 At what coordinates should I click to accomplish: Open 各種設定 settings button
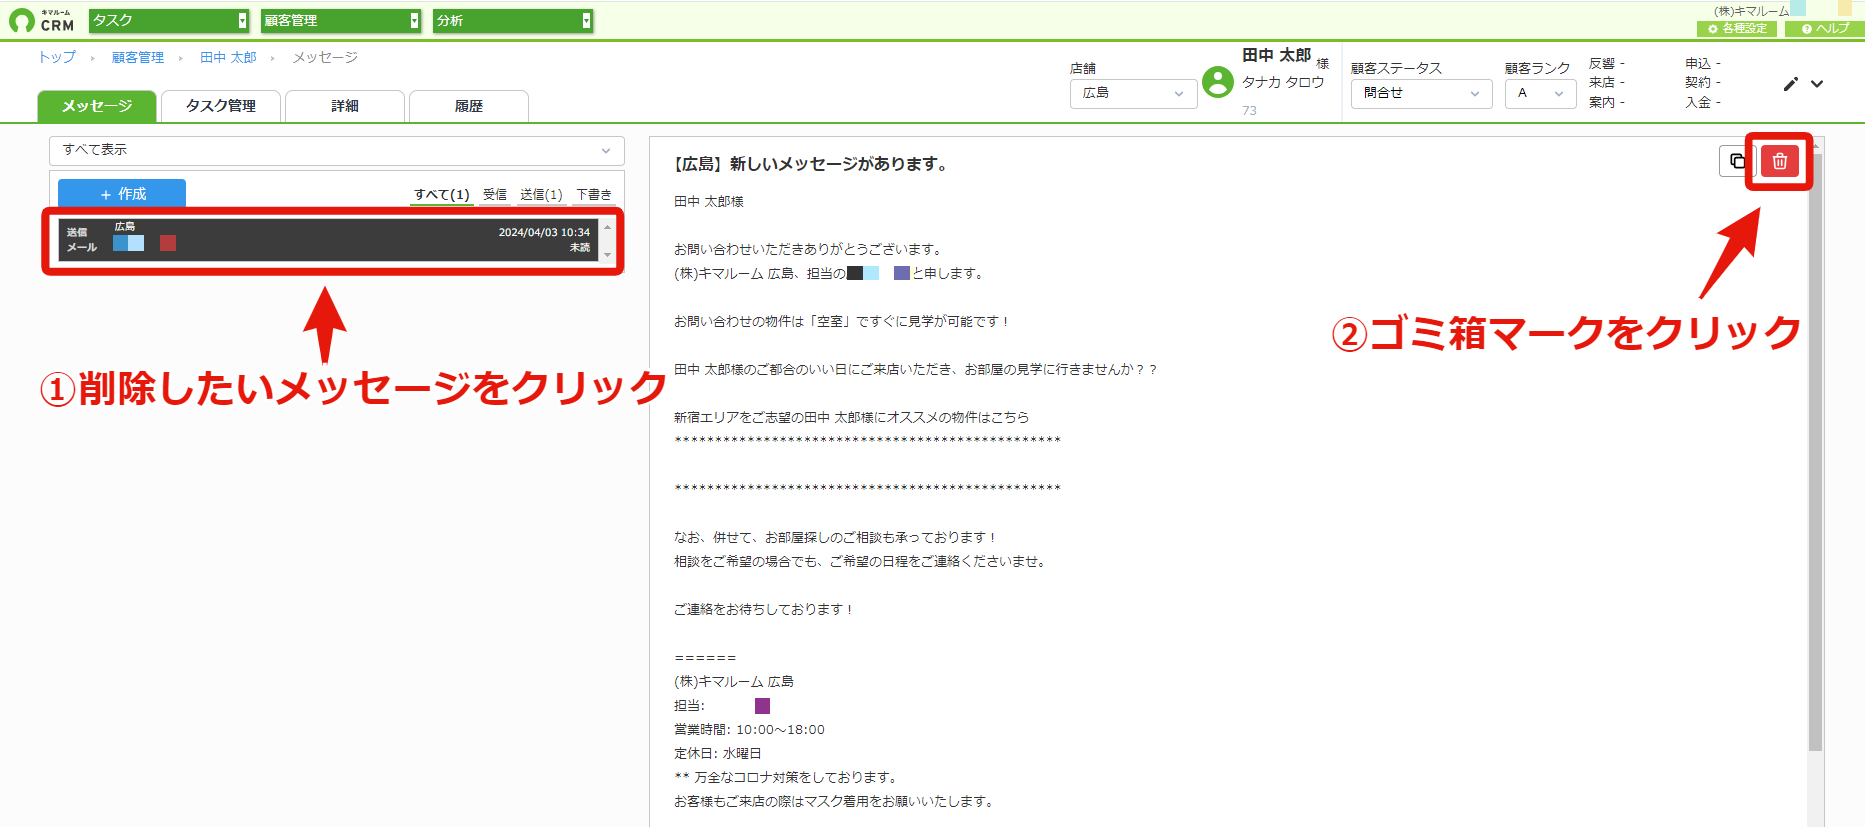click(x=1737, y=29)
